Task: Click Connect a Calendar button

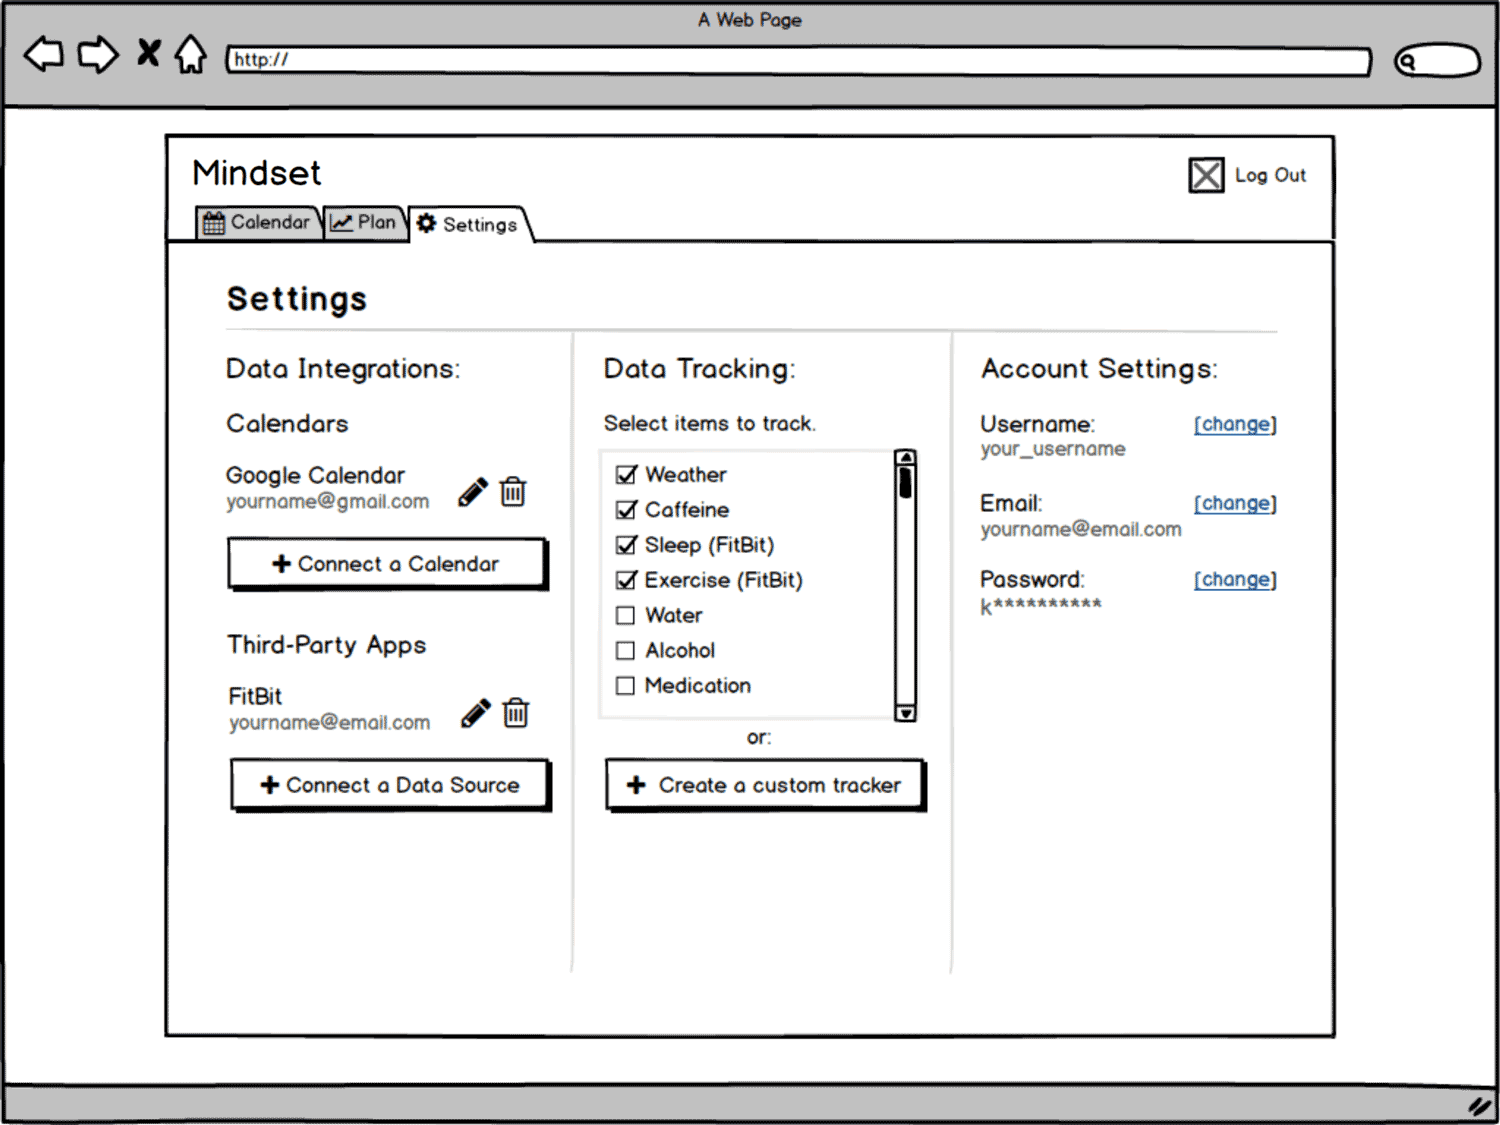Action: pos(387,564)
